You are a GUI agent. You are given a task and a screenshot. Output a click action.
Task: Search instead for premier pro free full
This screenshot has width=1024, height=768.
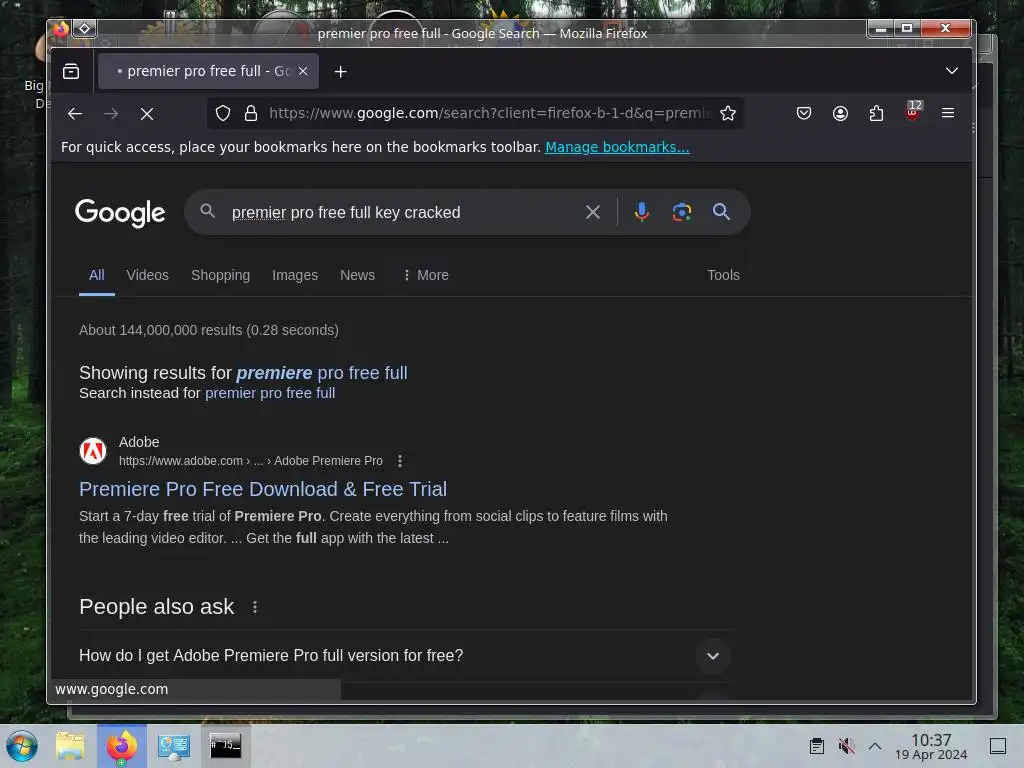(270, 393)
